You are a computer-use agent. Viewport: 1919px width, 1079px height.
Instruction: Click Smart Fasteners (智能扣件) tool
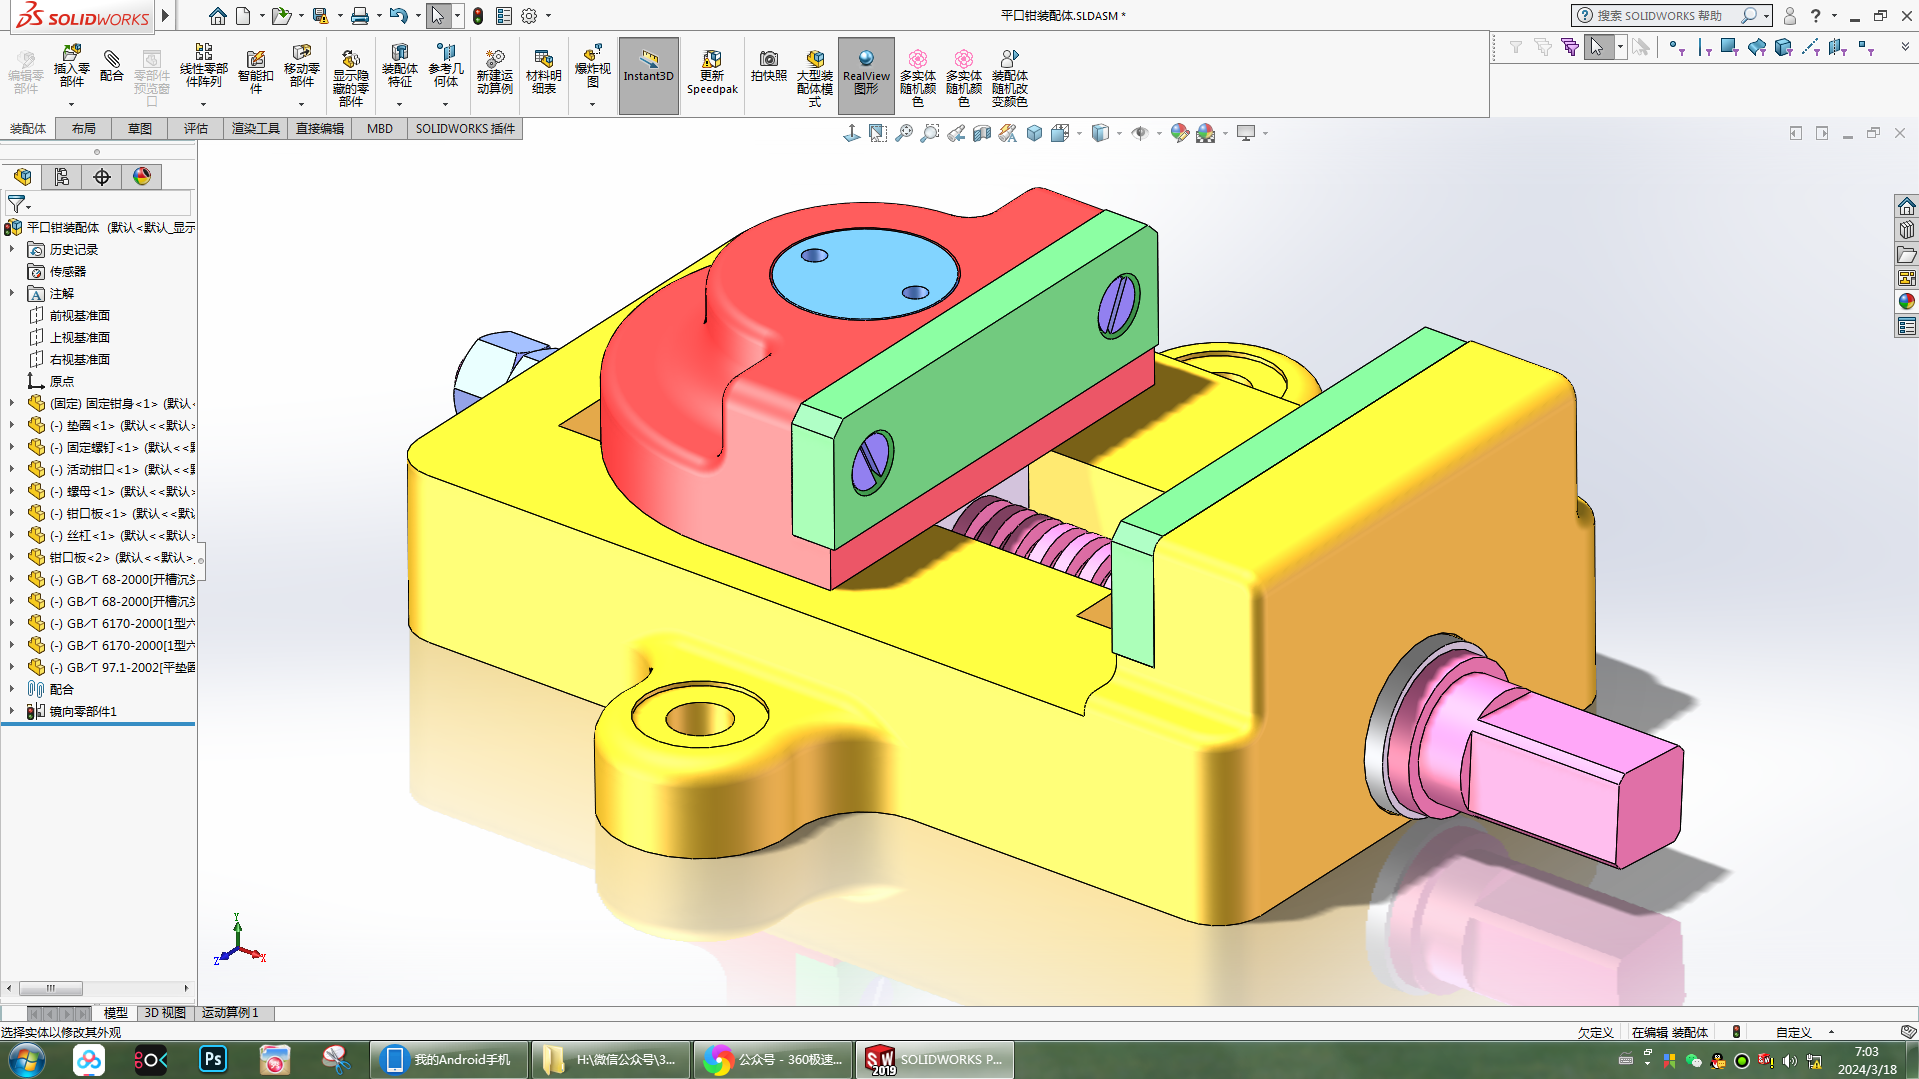(255, 72)
